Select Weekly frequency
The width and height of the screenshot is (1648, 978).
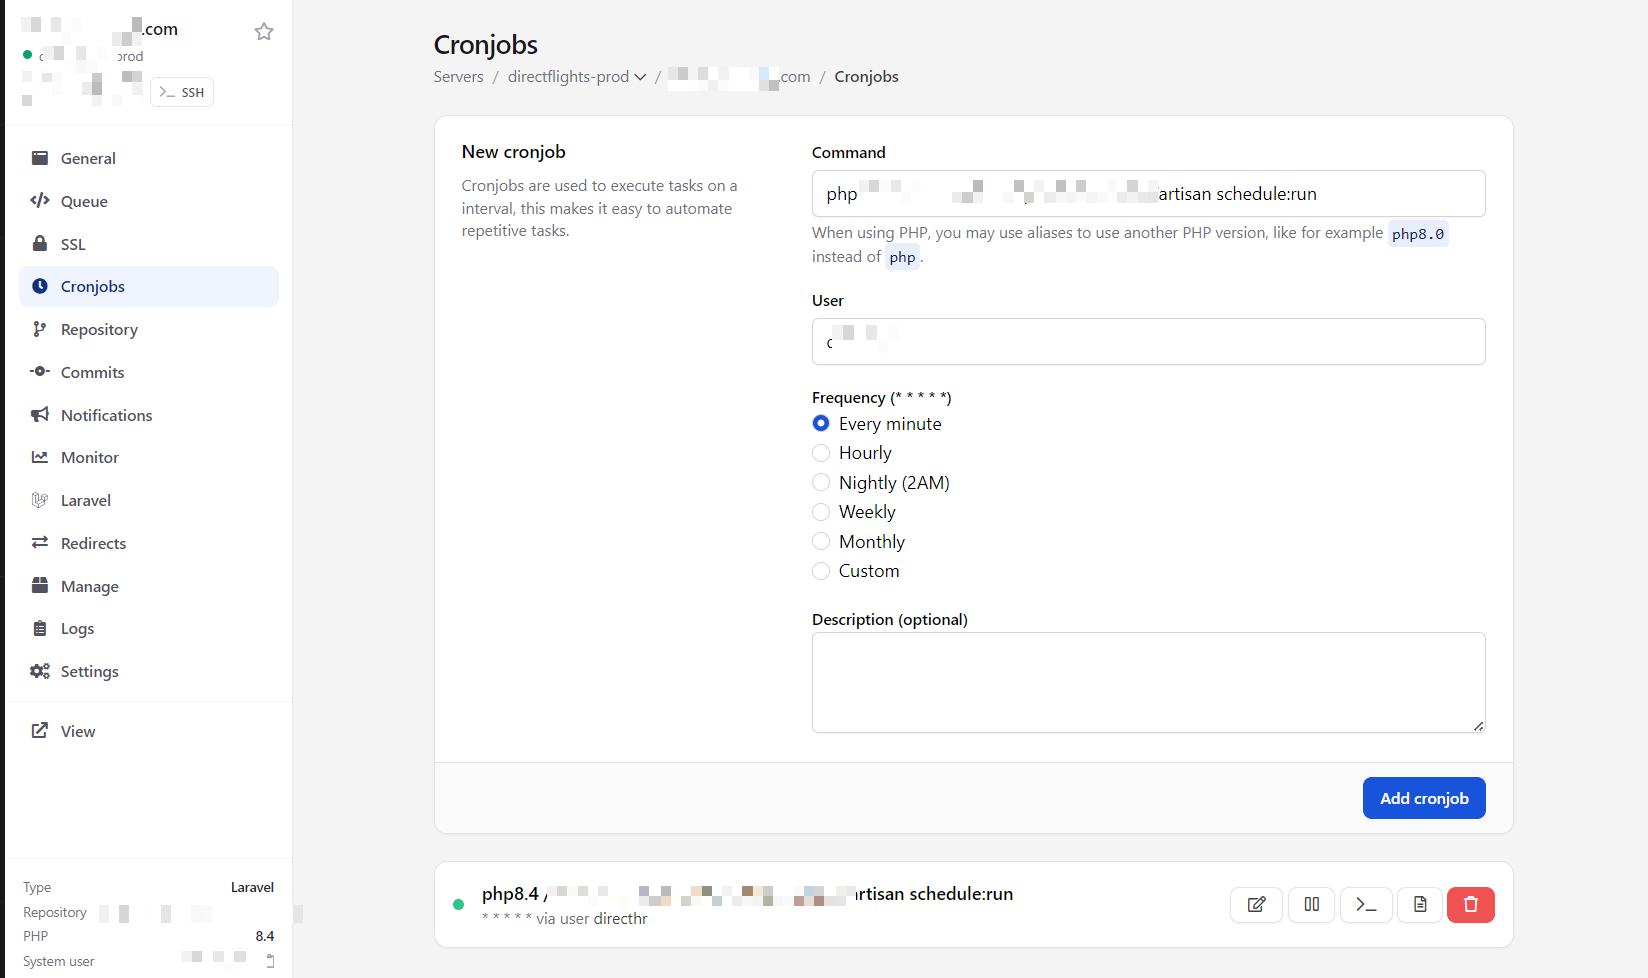[x=821, y=512]
